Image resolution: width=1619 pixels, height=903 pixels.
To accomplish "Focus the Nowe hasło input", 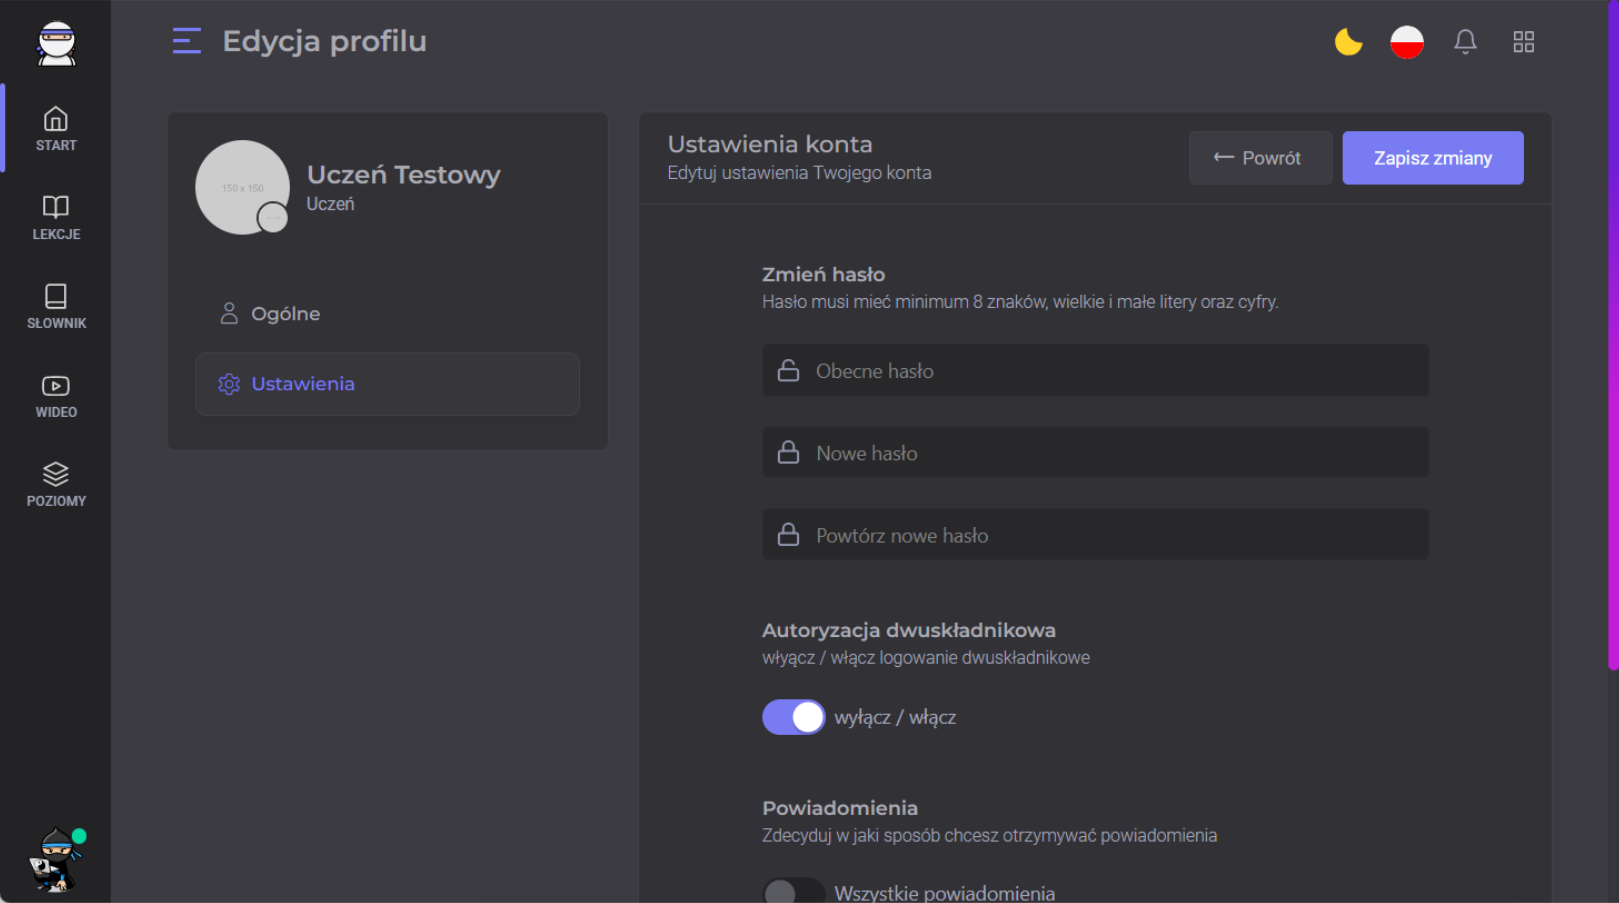I will tap(1095, 453).
